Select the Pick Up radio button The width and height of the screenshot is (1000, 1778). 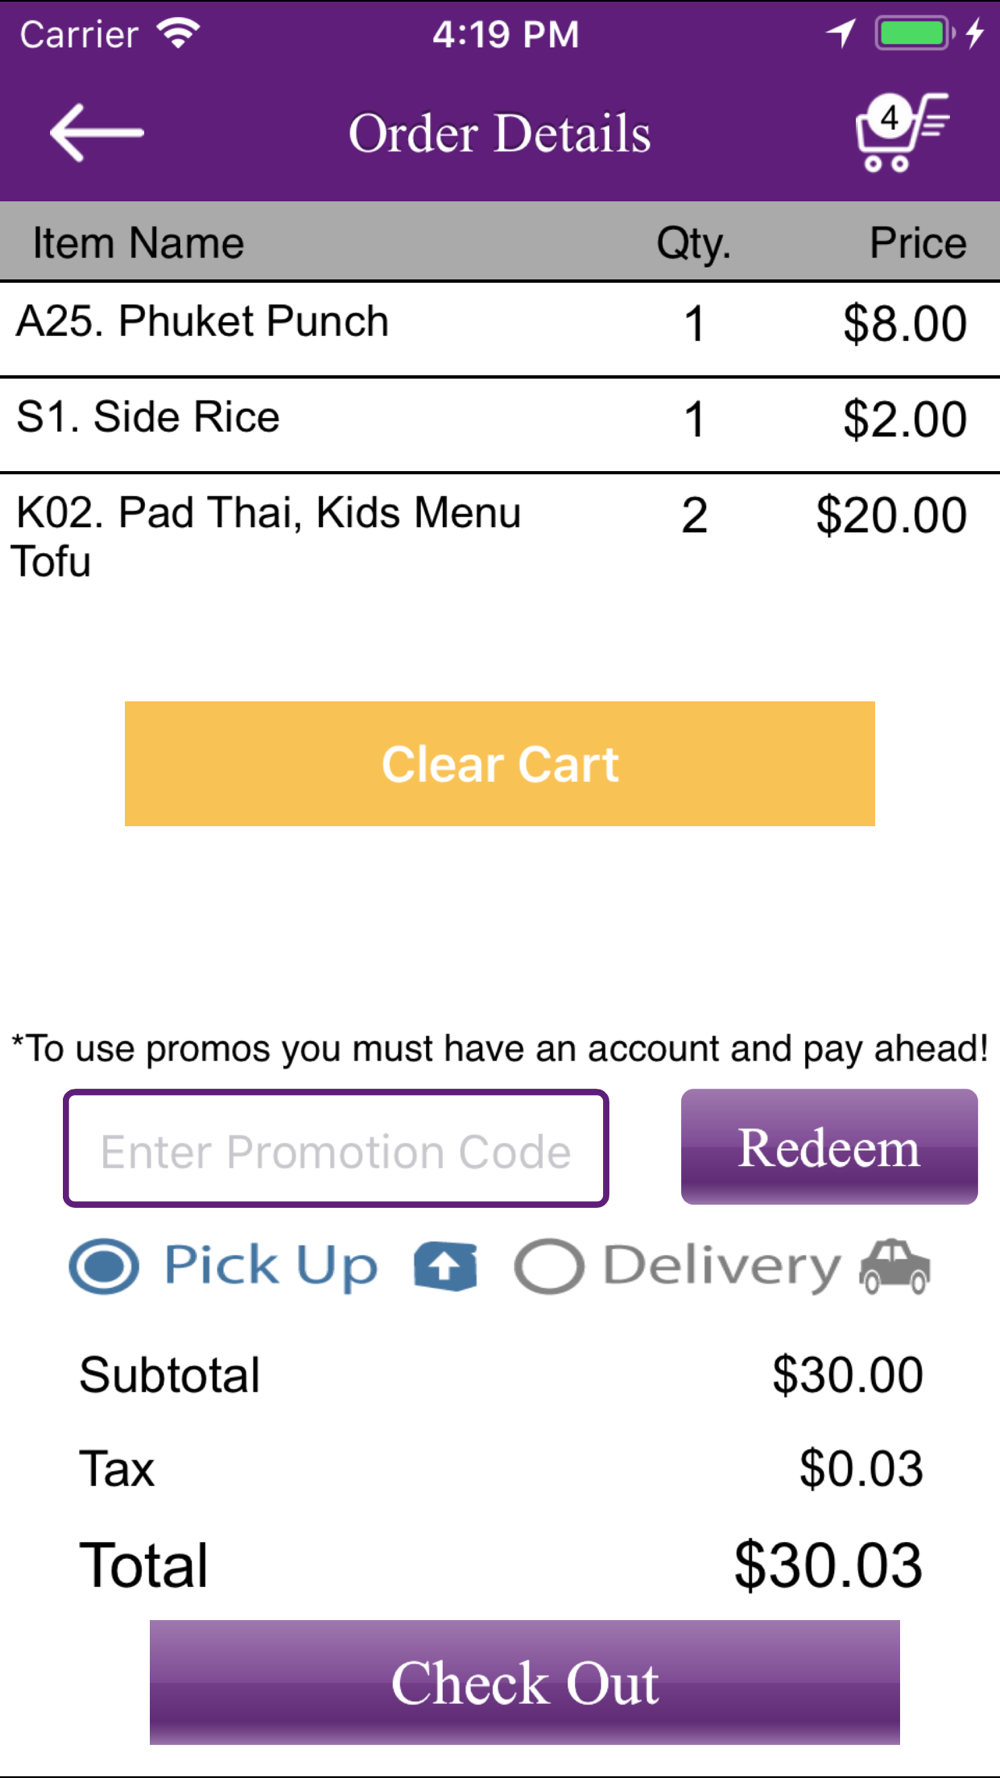[104, 1266]
